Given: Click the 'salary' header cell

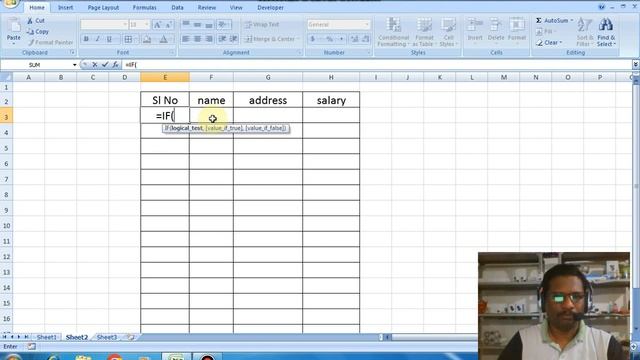Looking at the screenshot, I should [x=331, y=100].
